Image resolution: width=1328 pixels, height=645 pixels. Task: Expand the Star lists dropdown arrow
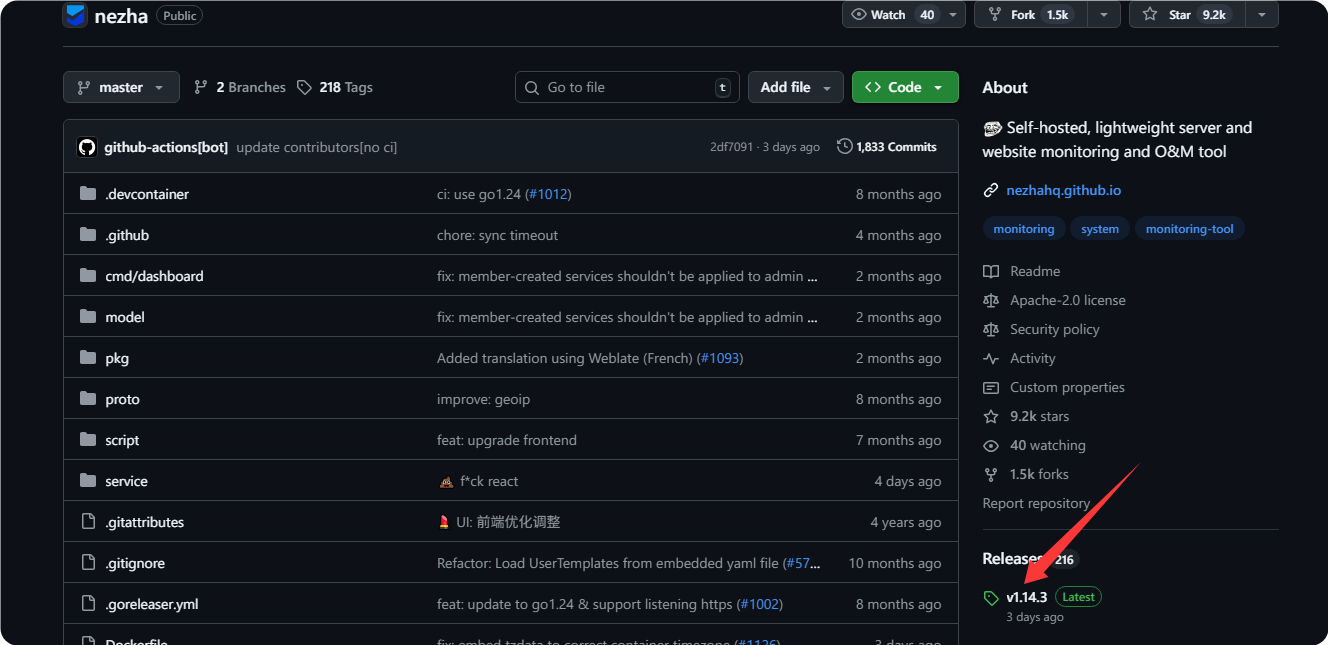1262,14
